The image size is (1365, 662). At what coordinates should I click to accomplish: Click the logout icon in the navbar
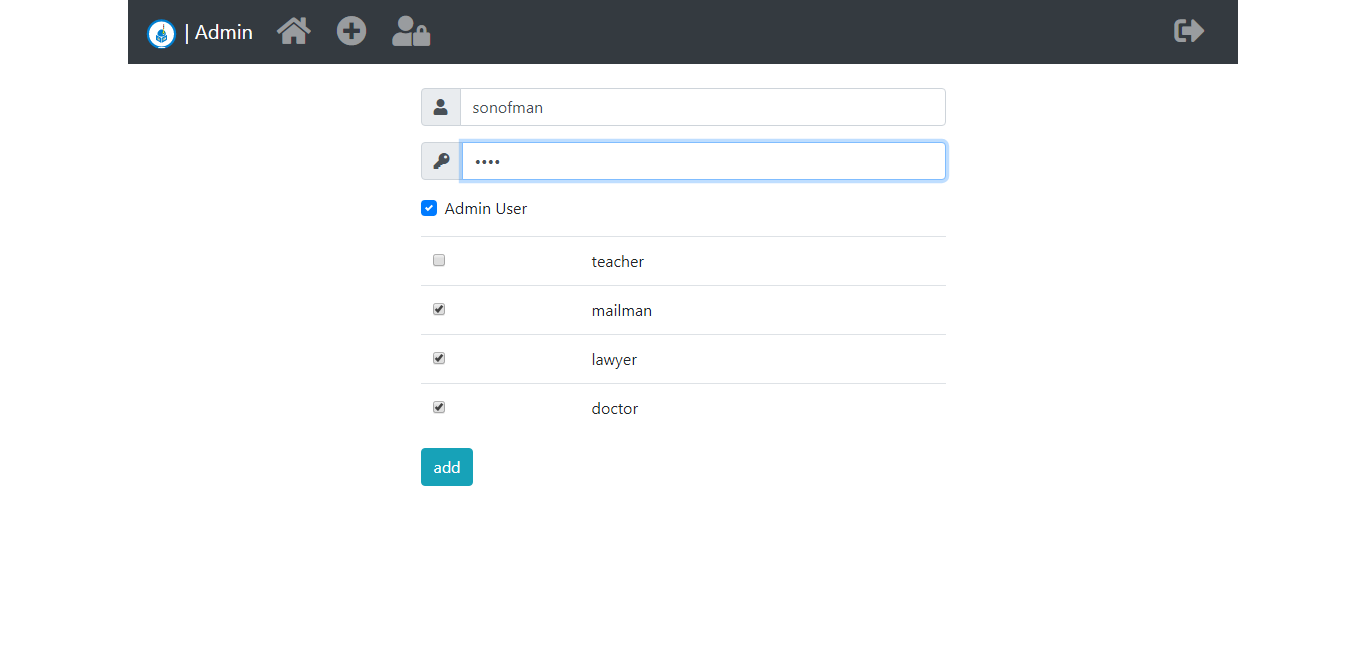(1189, 31)
